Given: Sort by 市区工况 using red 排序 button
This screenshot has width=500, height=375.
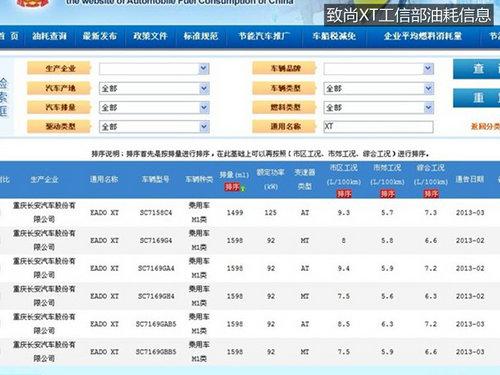Looking at the screenshot, I should [344, 194].
